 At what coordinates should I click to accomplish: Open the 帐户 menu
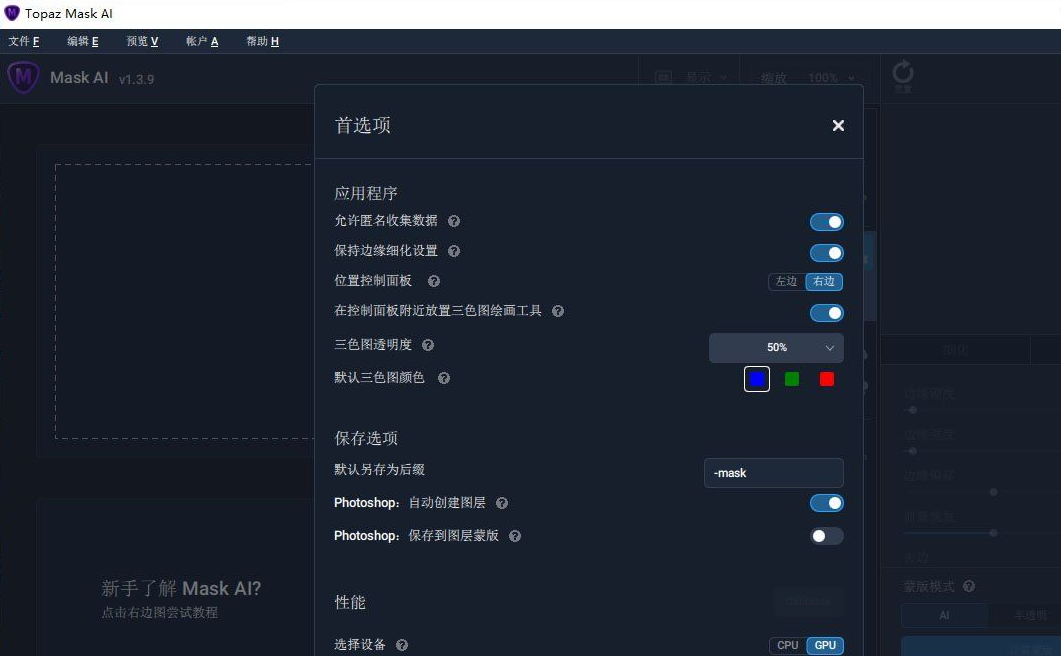click(202, 41)
